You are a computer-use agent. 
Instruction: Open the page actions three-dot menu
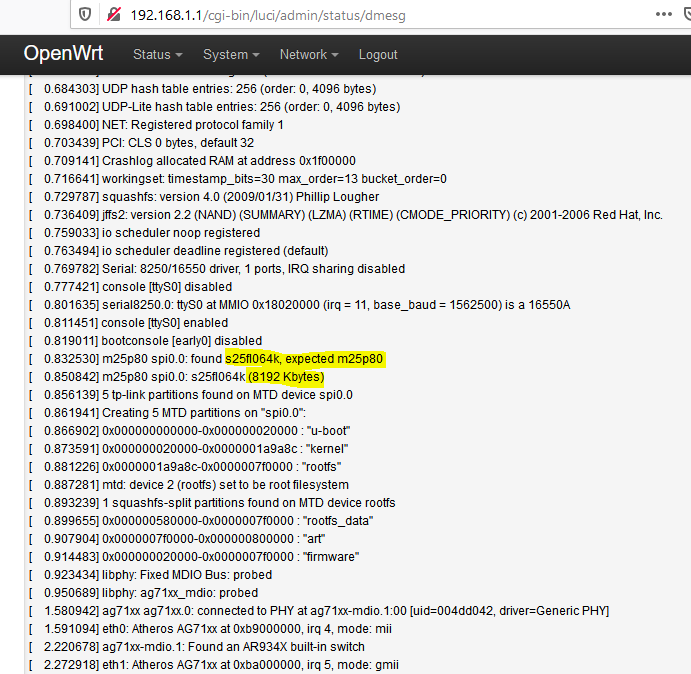point(663,15)
